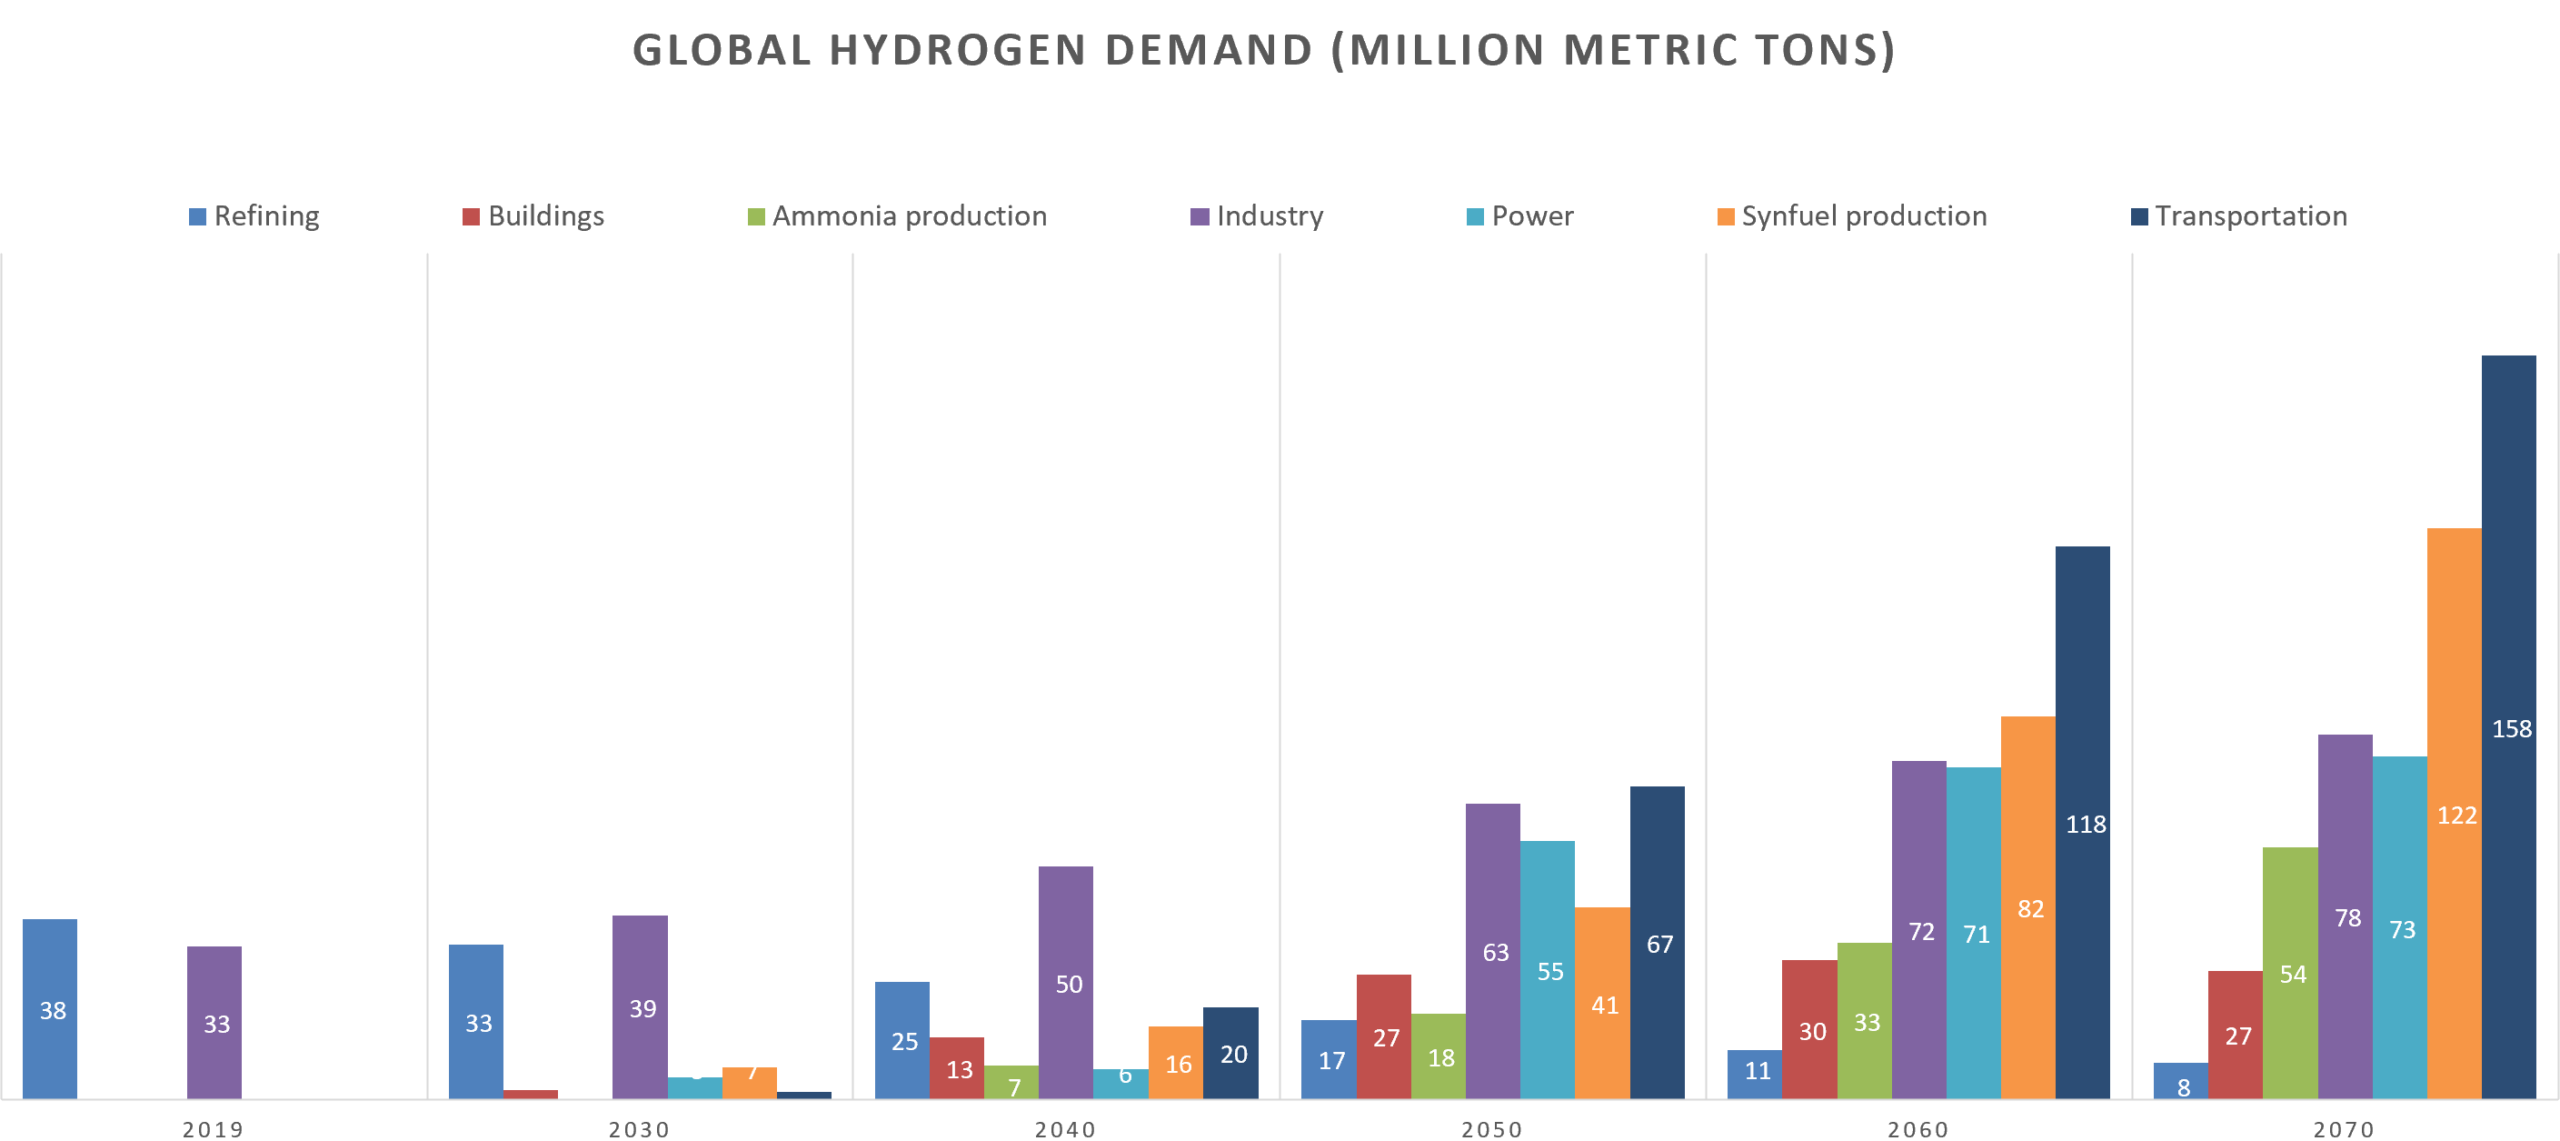Select the 'Power' legend label

(1533, 216)
